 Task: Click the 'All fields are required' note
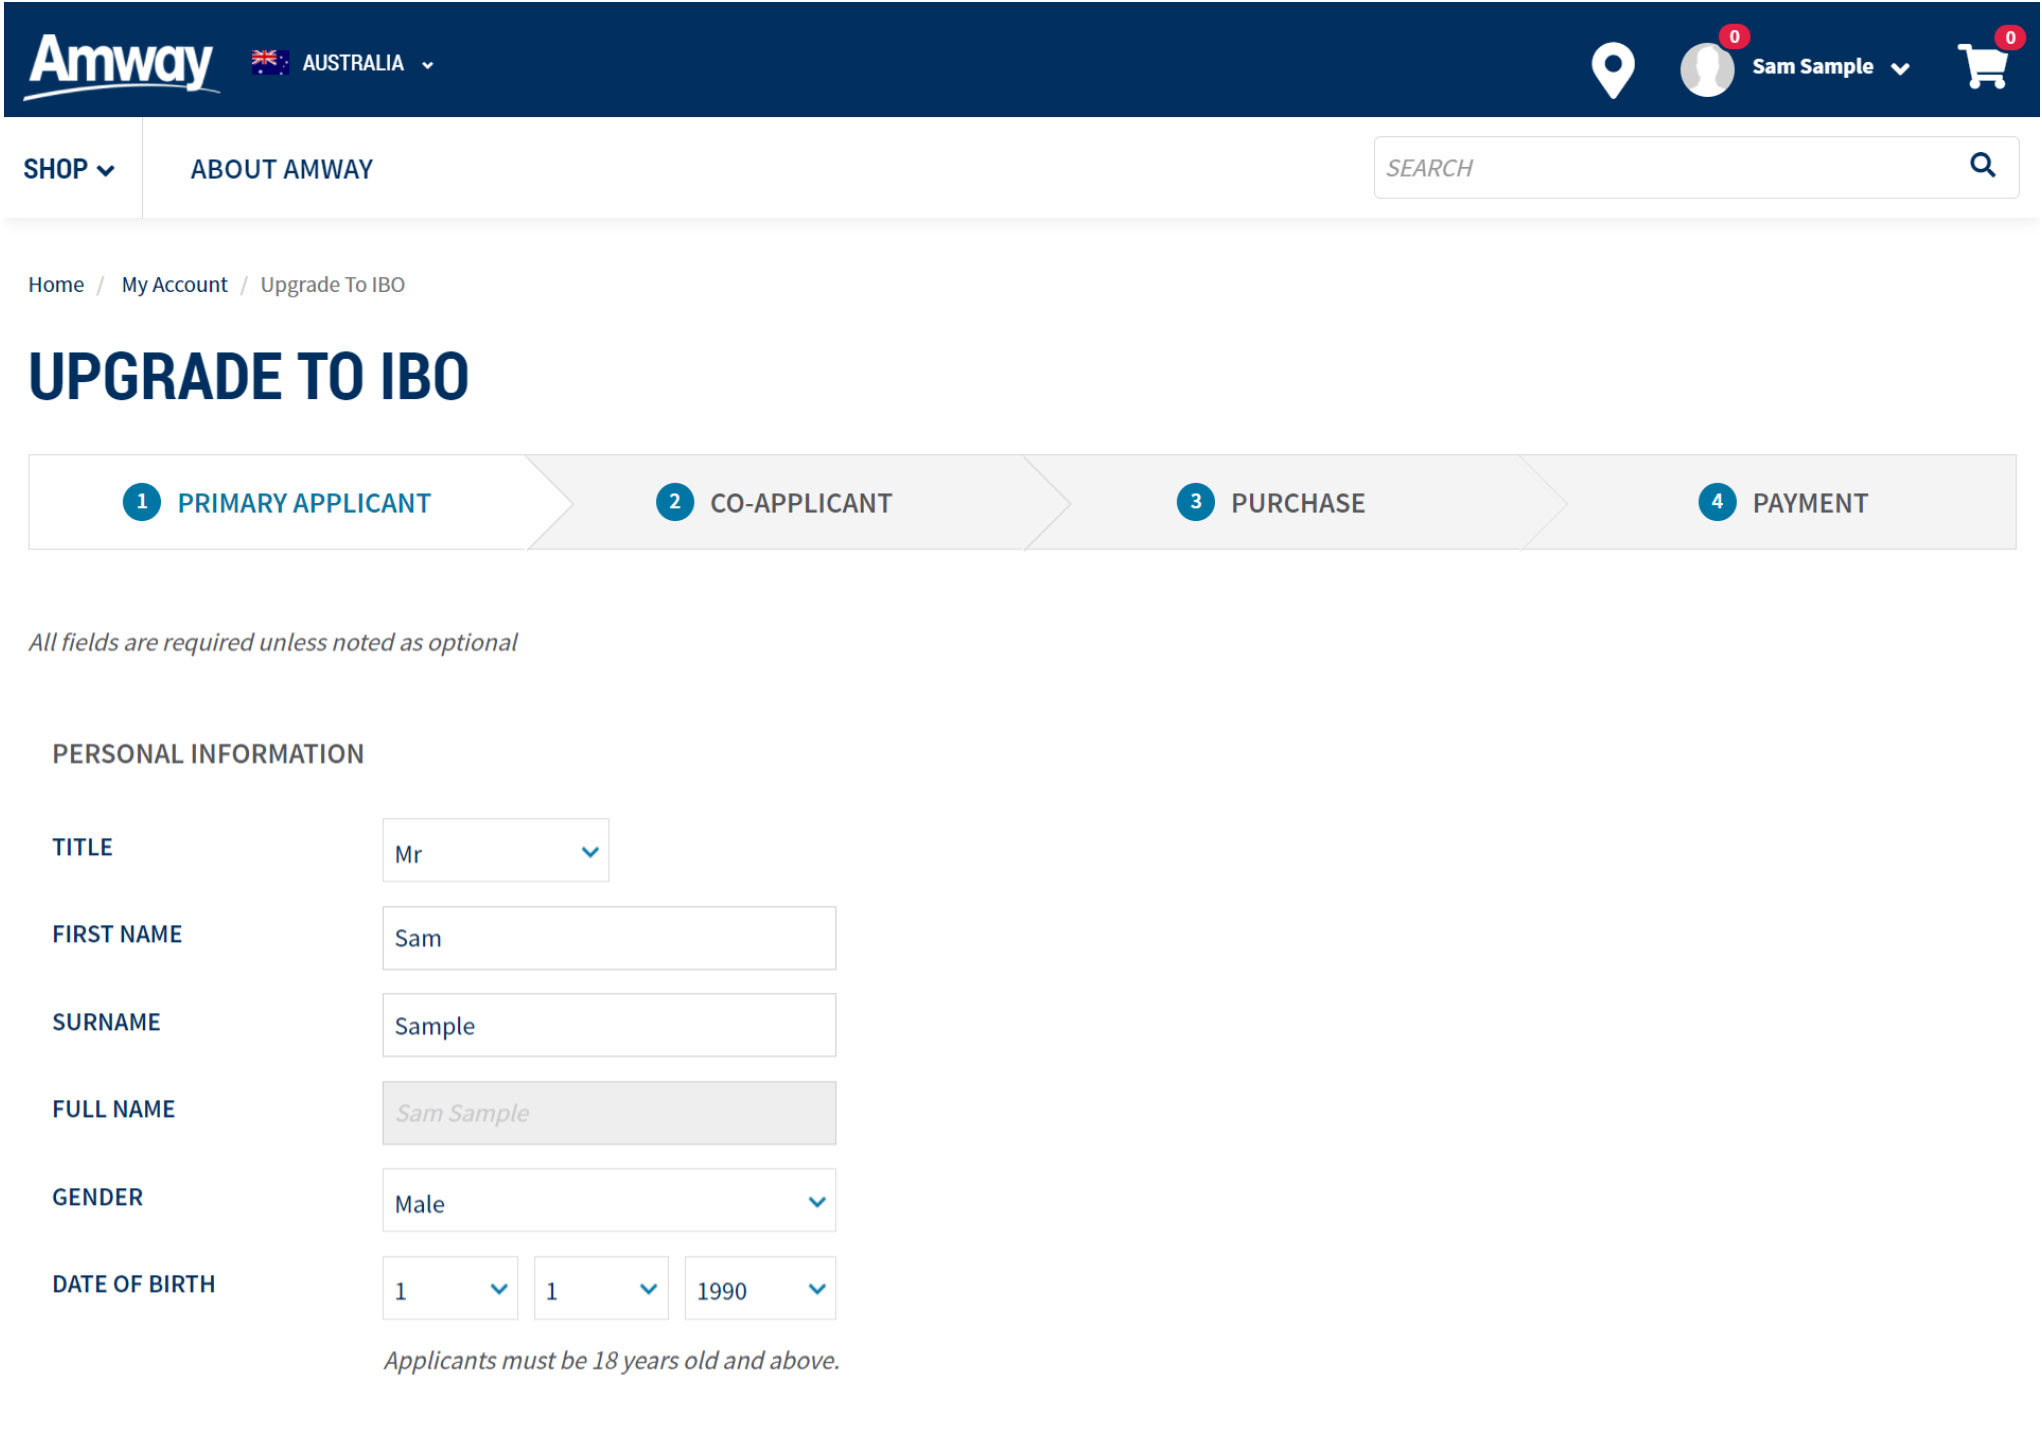(x=273, y=642)
